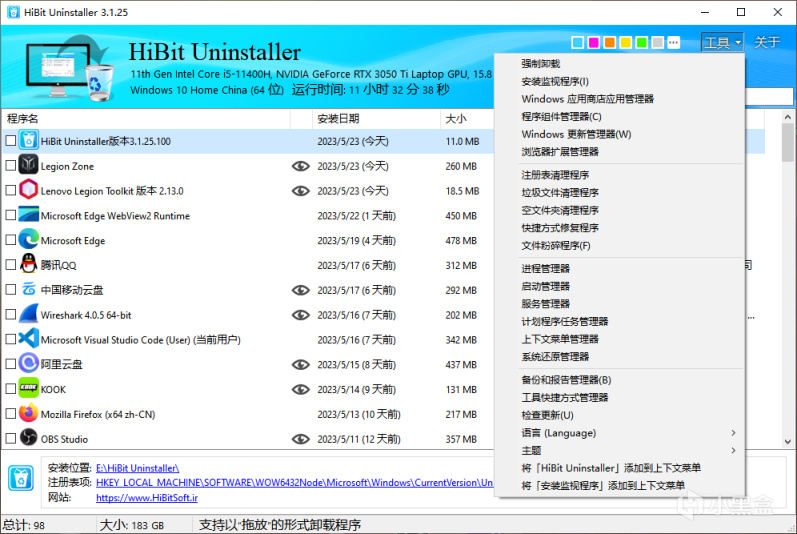Click the HiBit icon in details panel

coord(21,479)
